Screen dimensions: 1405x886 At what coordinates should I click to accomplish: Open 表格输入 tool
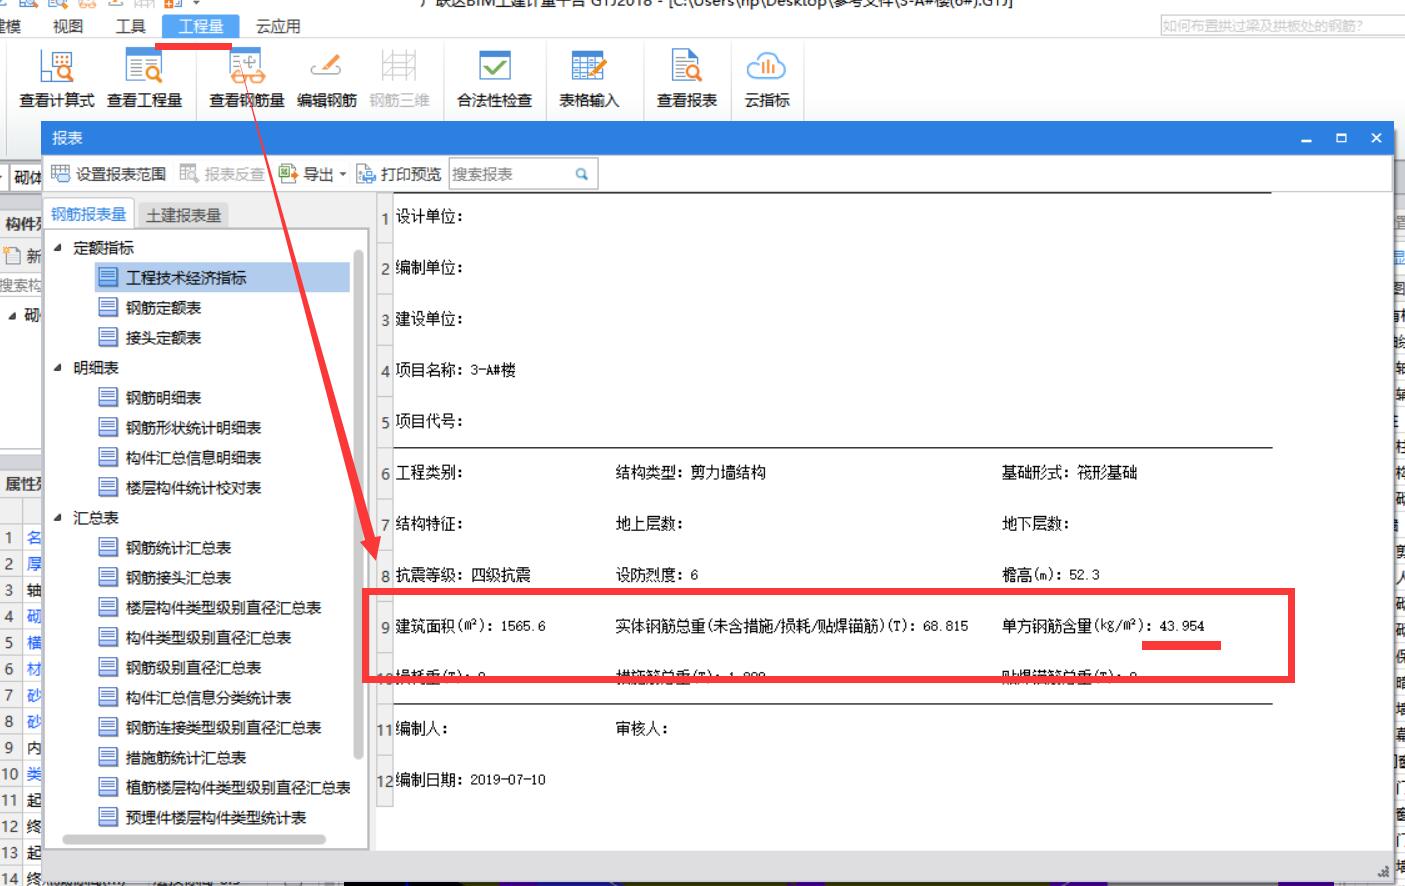pos(589,79)
